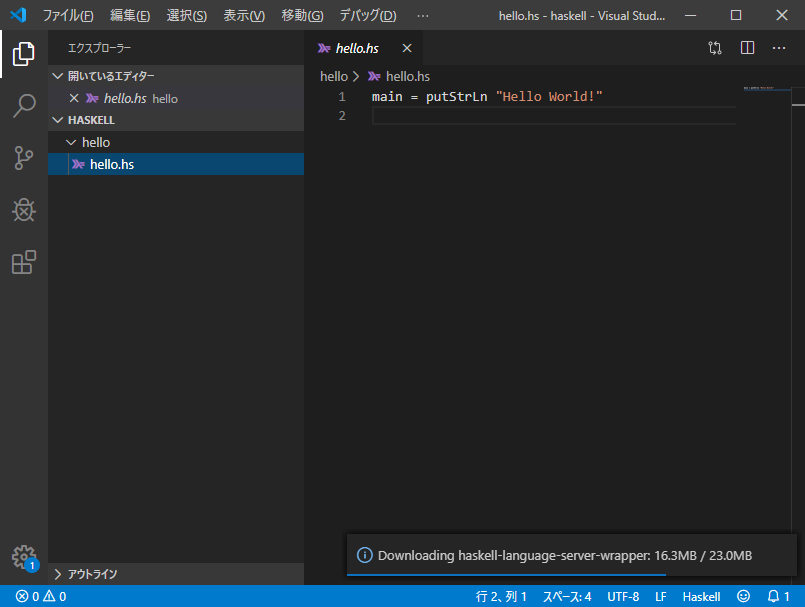This screenshot has width=805, height=607.
Task: Click the hello breadcrumb above the editor
Action: coord(333,75)
